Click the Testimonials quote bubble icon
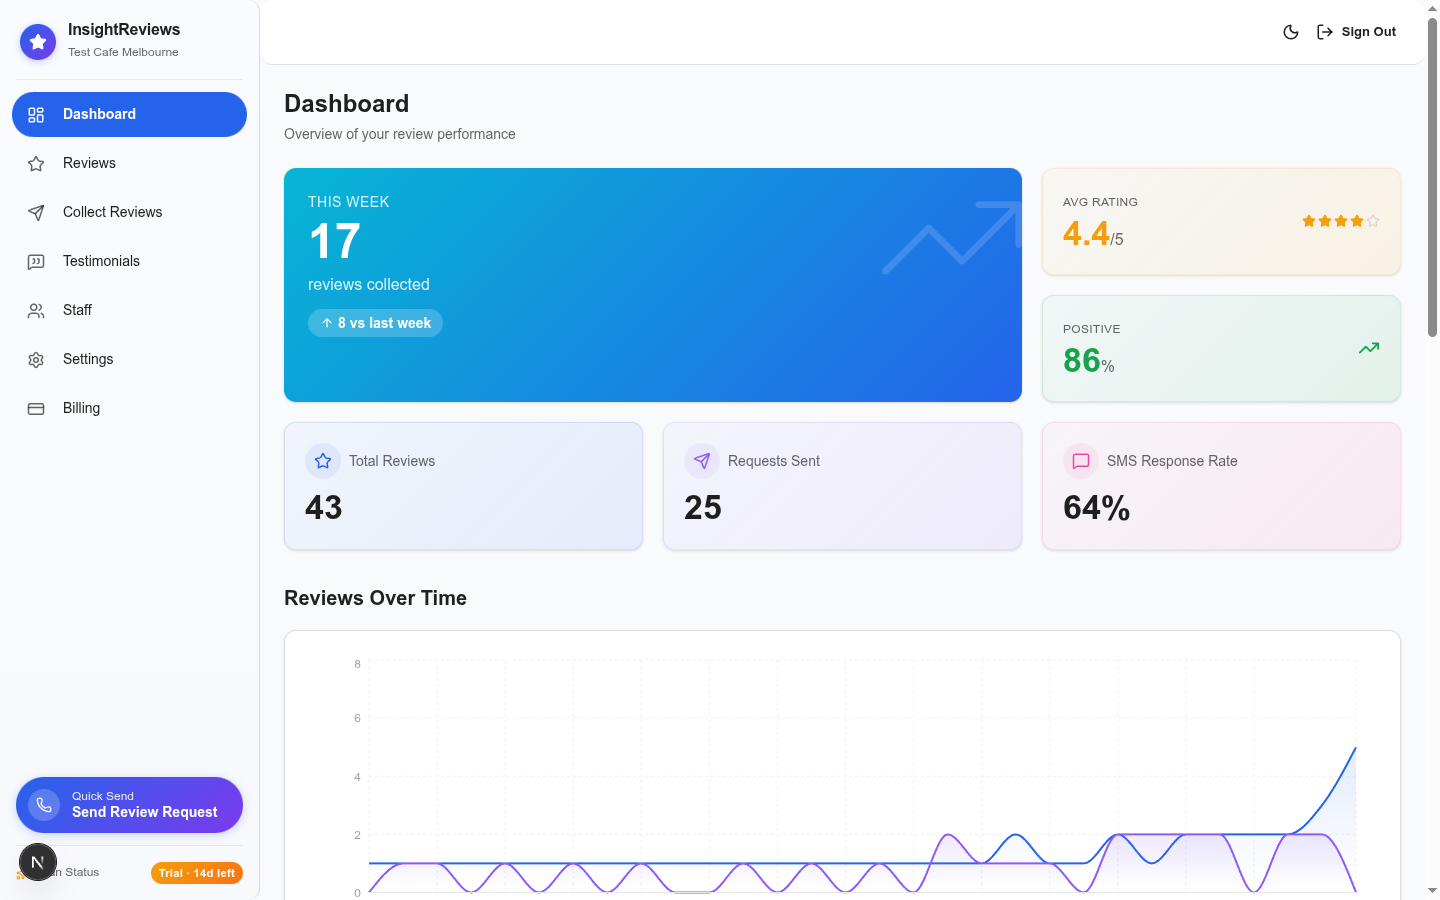Screen dimensions: 1440x900 pyautogui.click(x=36, y=261)
